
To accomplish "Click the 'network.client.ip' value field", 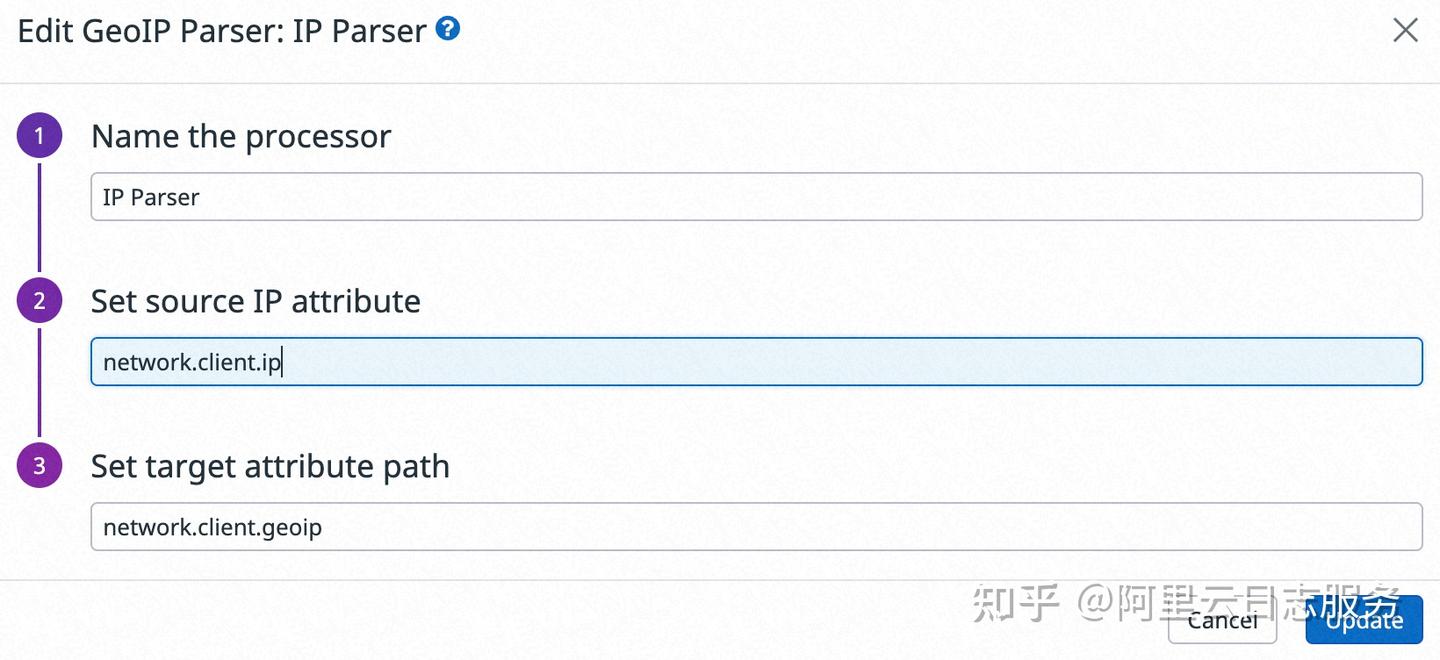I will point(756,361).
